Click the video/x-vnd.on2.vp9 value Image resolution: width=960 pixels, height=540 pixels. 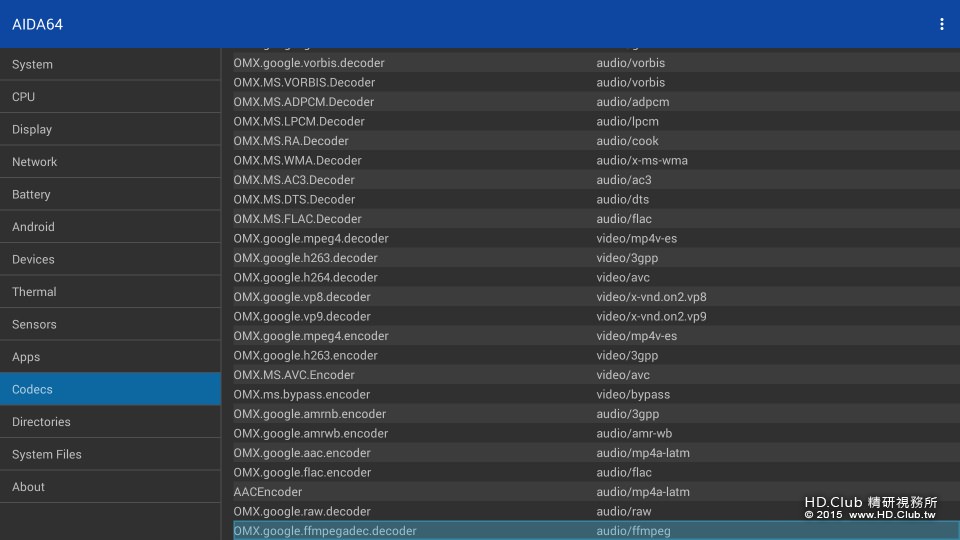(x=651, y=317)
